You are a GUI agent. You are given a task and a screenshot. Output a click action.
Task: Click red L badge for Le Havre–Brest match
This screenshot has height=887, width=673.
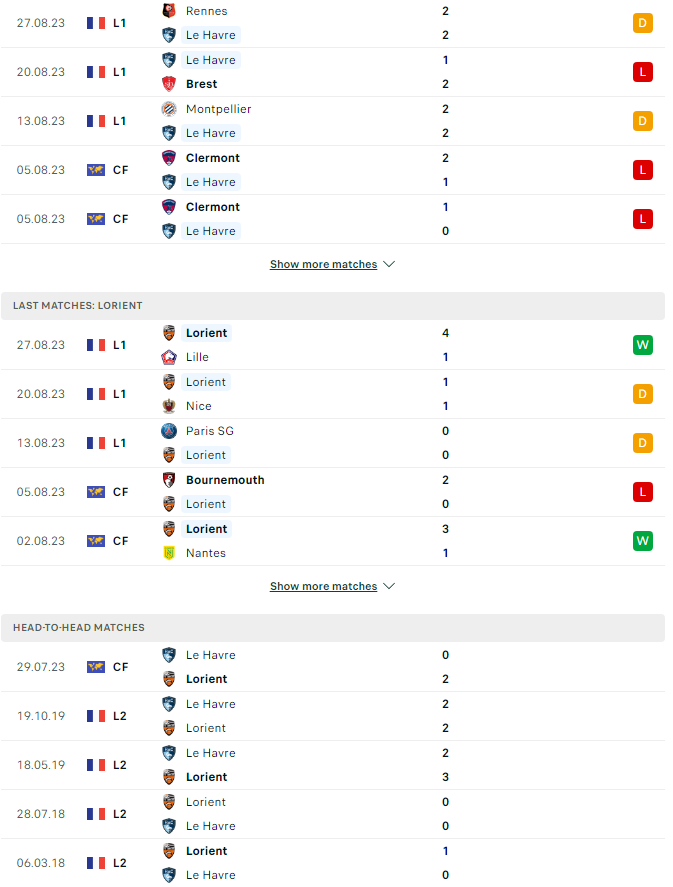click(642, 72)
